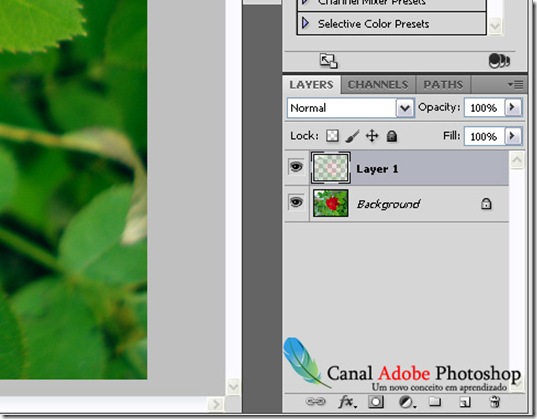Click the layers list scroll up arrow
Screen dimensions: 537x419
(x=517, y=160)
